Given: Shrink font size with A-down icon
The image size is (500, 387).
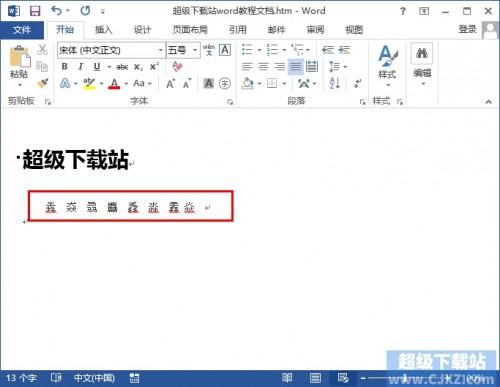Looking at the screenshot, I should (187, 83).
